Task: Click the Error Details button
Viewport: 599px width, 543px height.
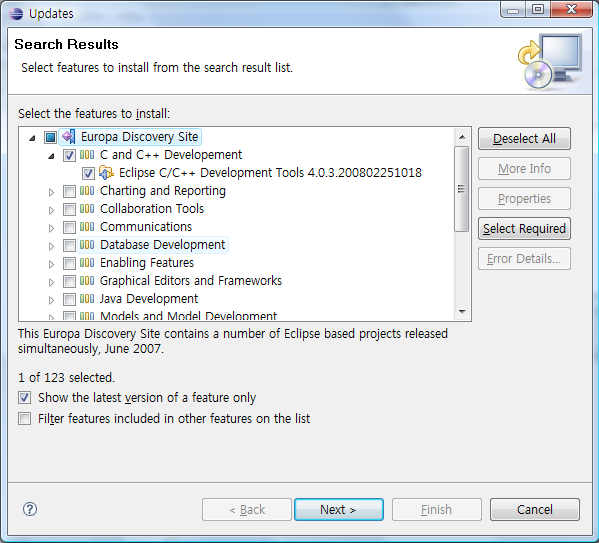Action: 524,259
